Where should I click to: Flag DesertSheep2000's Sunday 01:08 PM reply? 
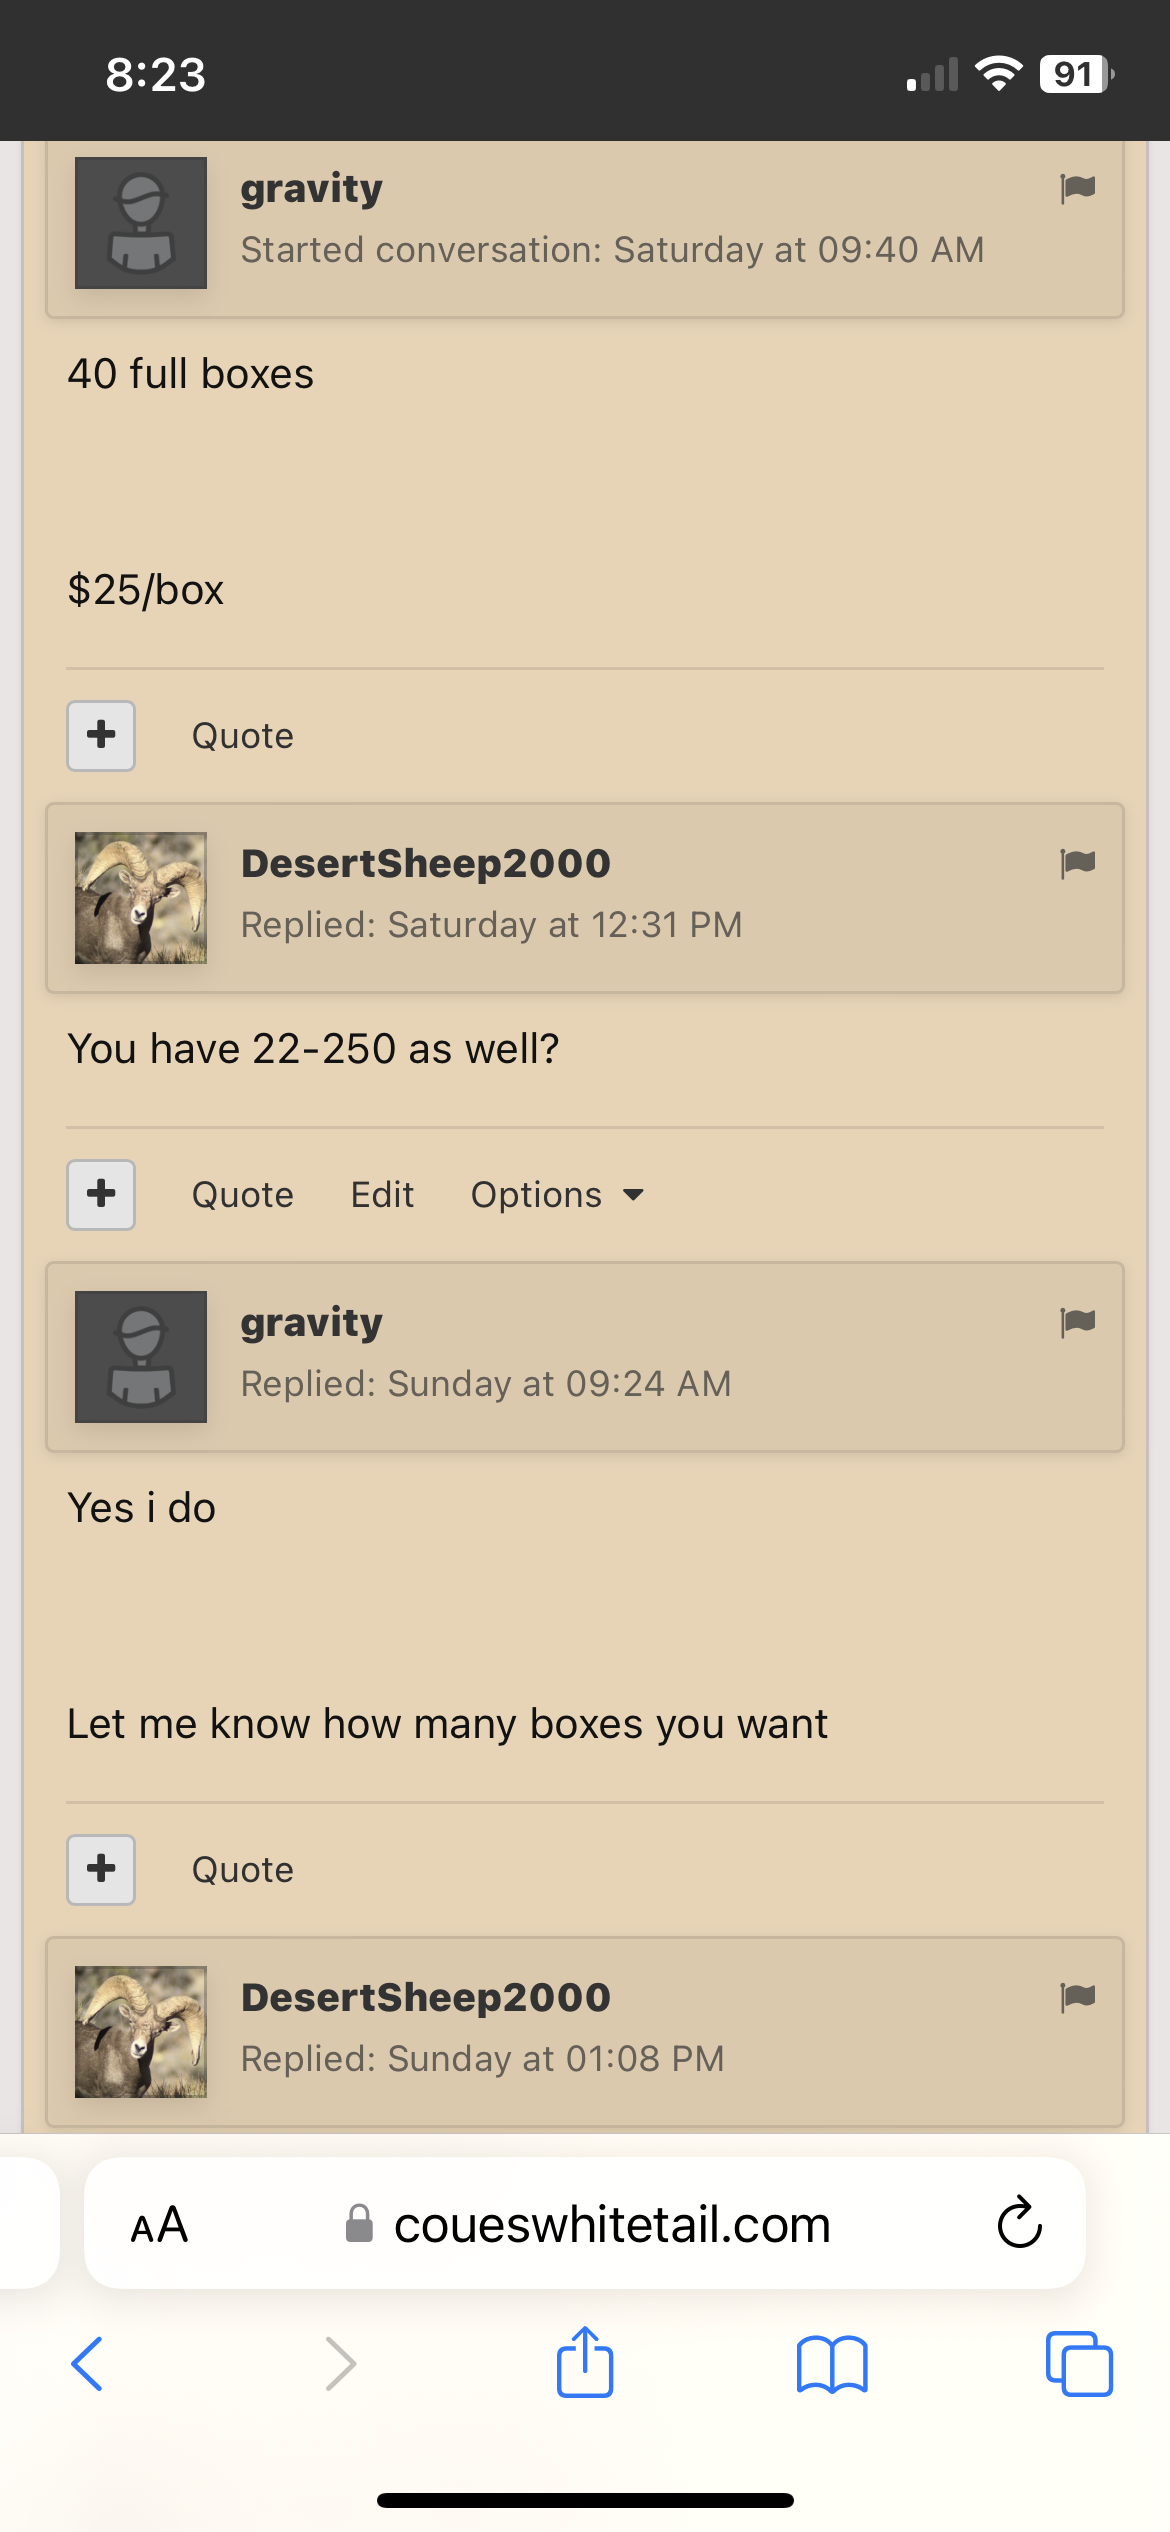coord(1077,1997)
